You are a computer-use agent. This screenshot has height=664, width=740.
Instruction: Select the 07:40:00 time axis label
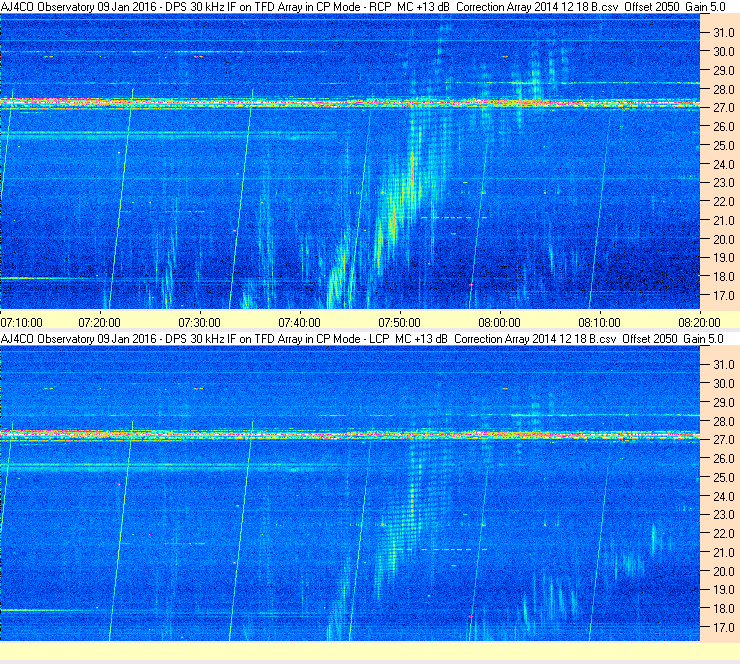coord(299,323)
